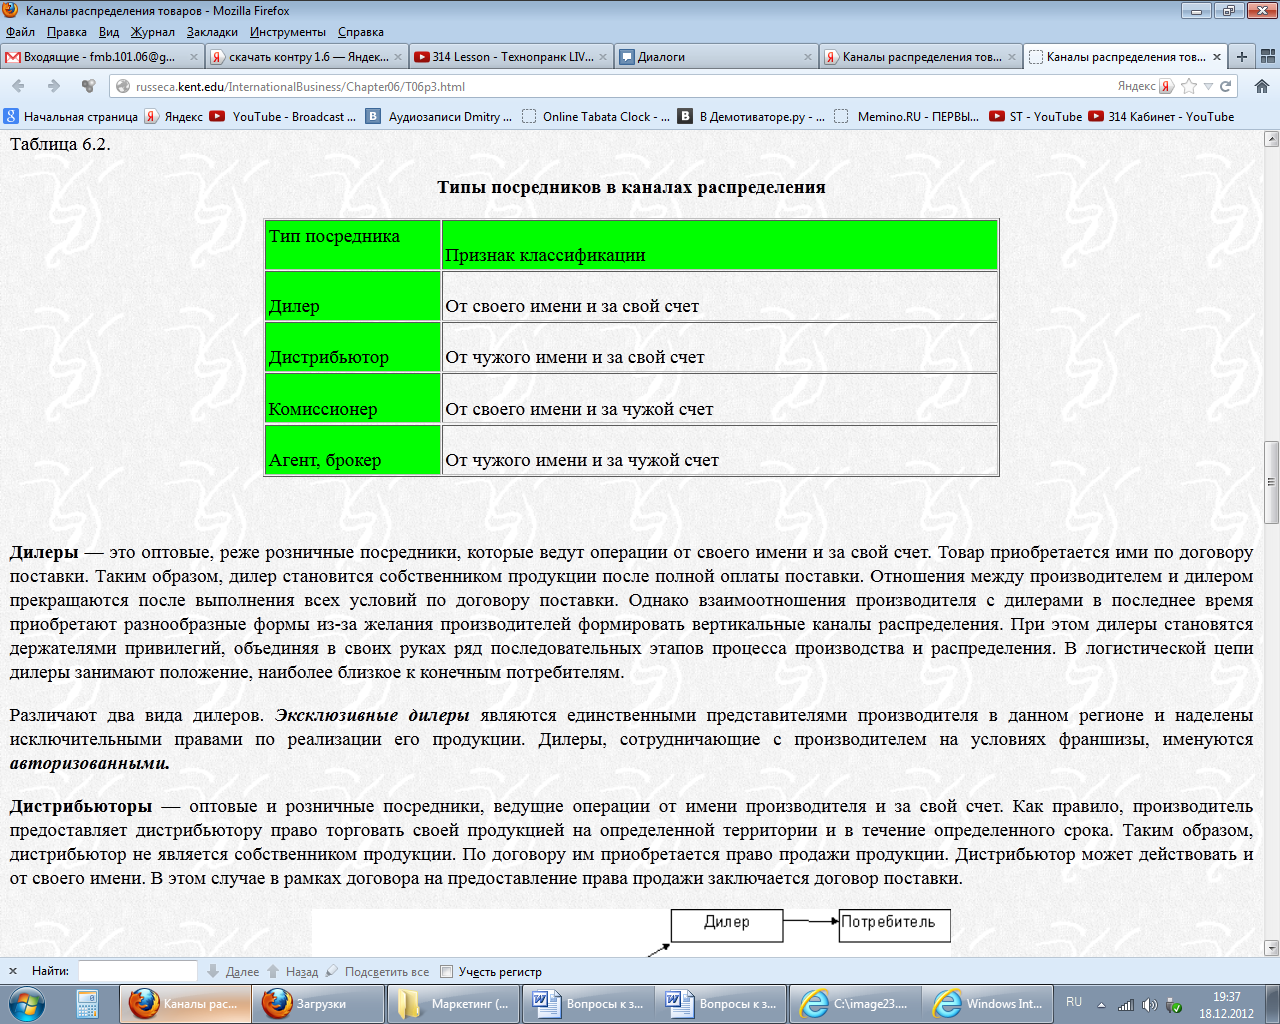
Task: Open the Аудиозаписи Dmitry bookmark
Action: click(x=439, y=116)
